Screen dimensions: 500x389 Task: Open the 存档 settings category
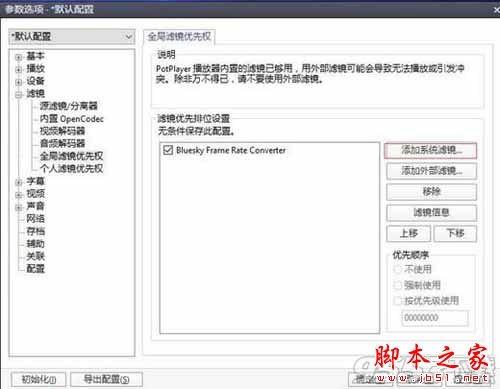point(35,231)
